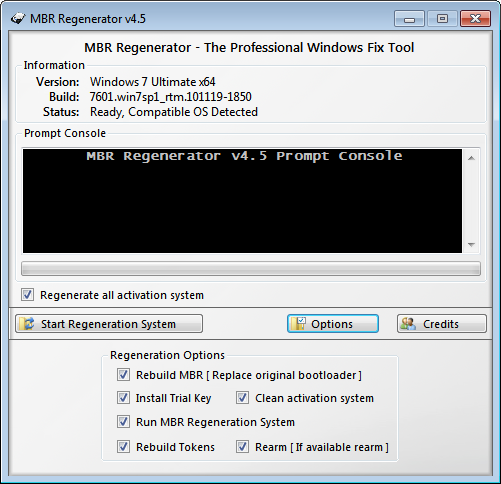Show the Credits dialog

442,324
